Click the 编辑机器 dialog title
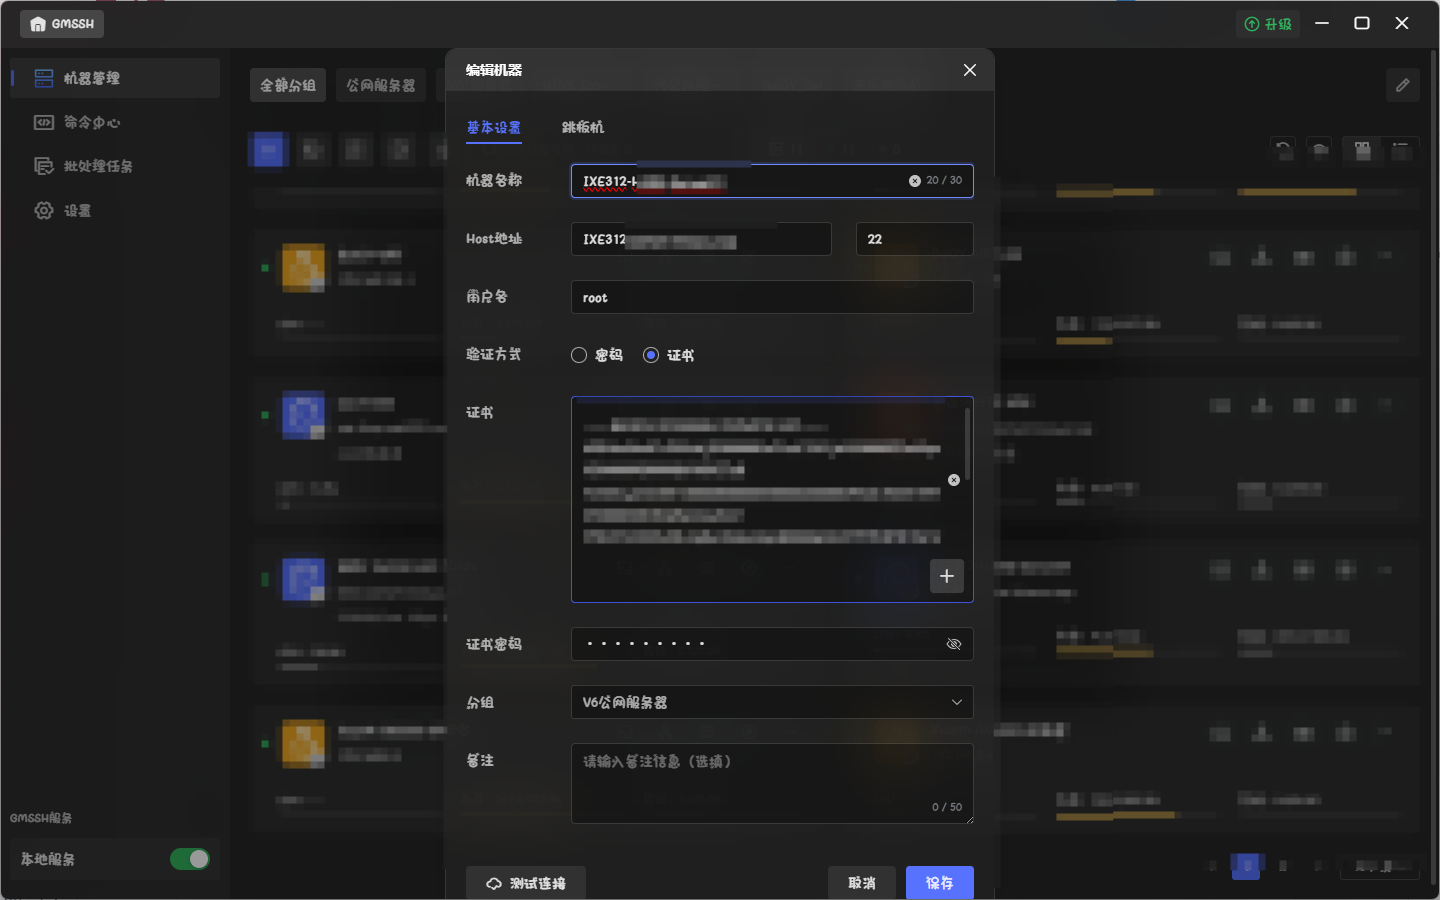Screen dimensions: 1440x900 (494, 70)
